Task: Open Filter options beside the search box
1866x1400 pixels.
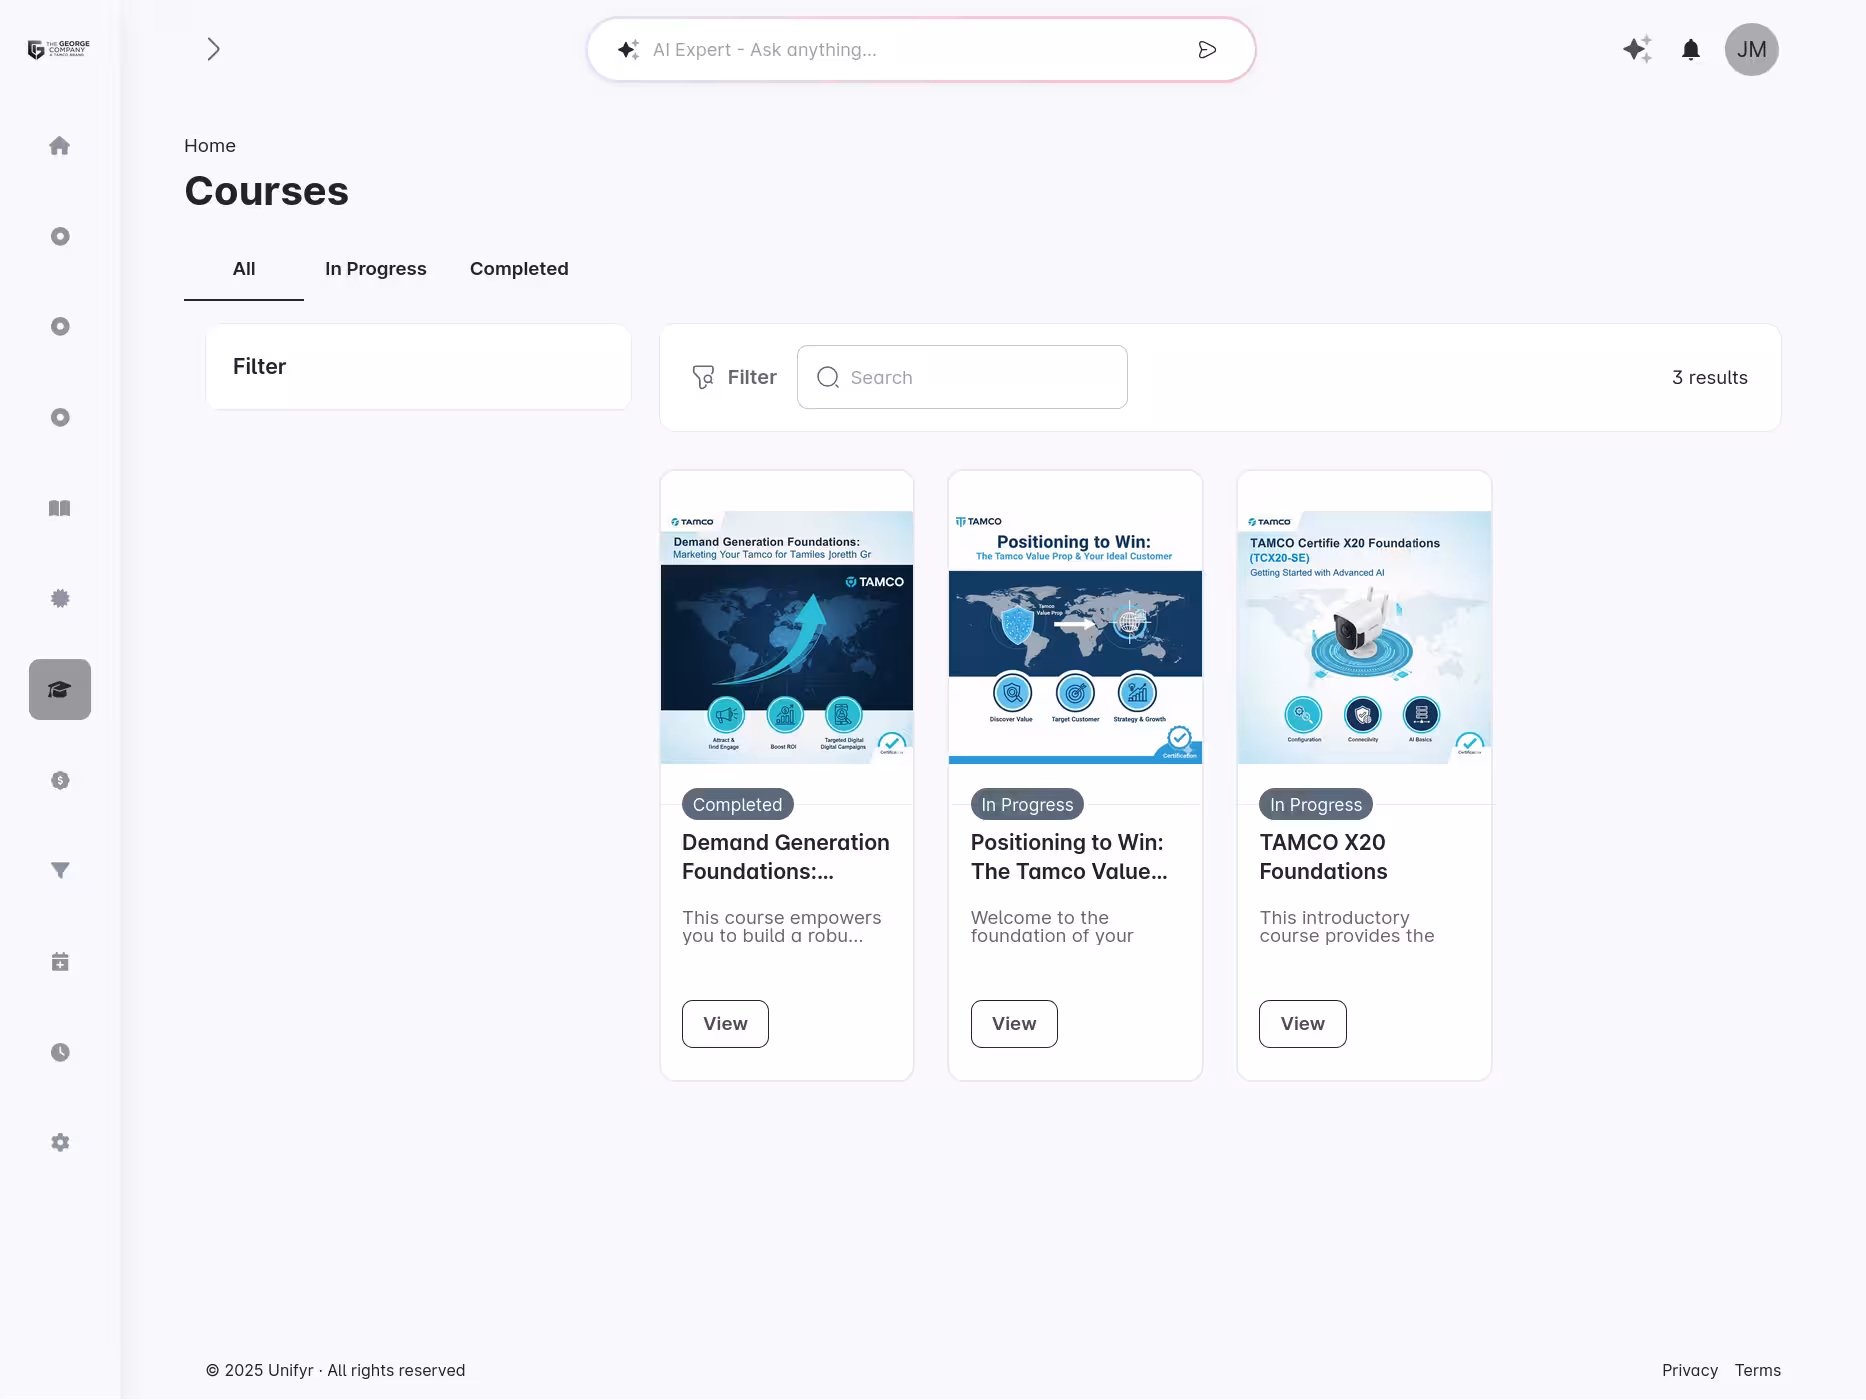Action: (x=734, y=377)
